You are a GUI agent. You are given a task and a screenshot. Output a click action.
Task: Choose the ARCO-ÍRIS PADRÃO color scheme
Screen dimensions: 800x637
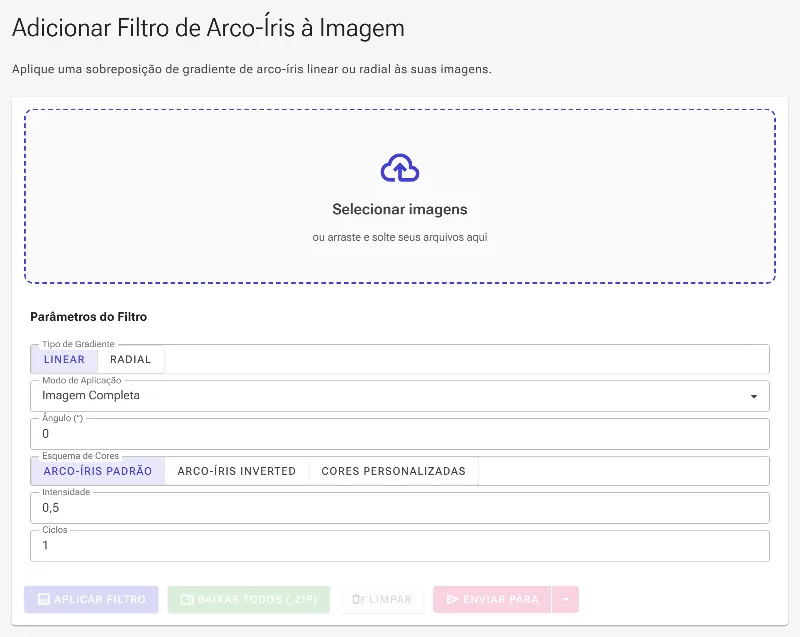[98, 471]
